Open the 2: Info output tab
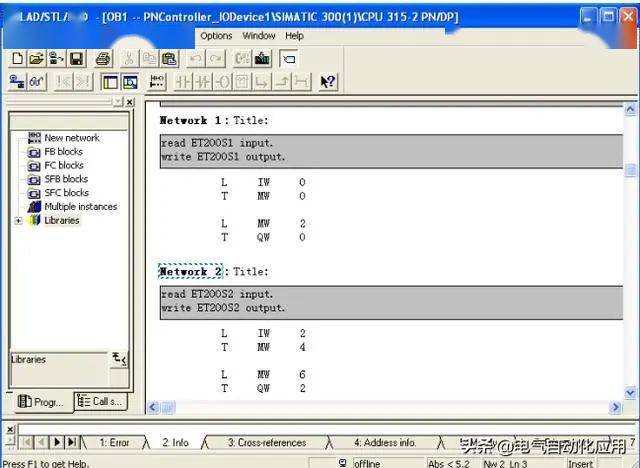Viewport: 640px width, 468px height. pos(176,443)
